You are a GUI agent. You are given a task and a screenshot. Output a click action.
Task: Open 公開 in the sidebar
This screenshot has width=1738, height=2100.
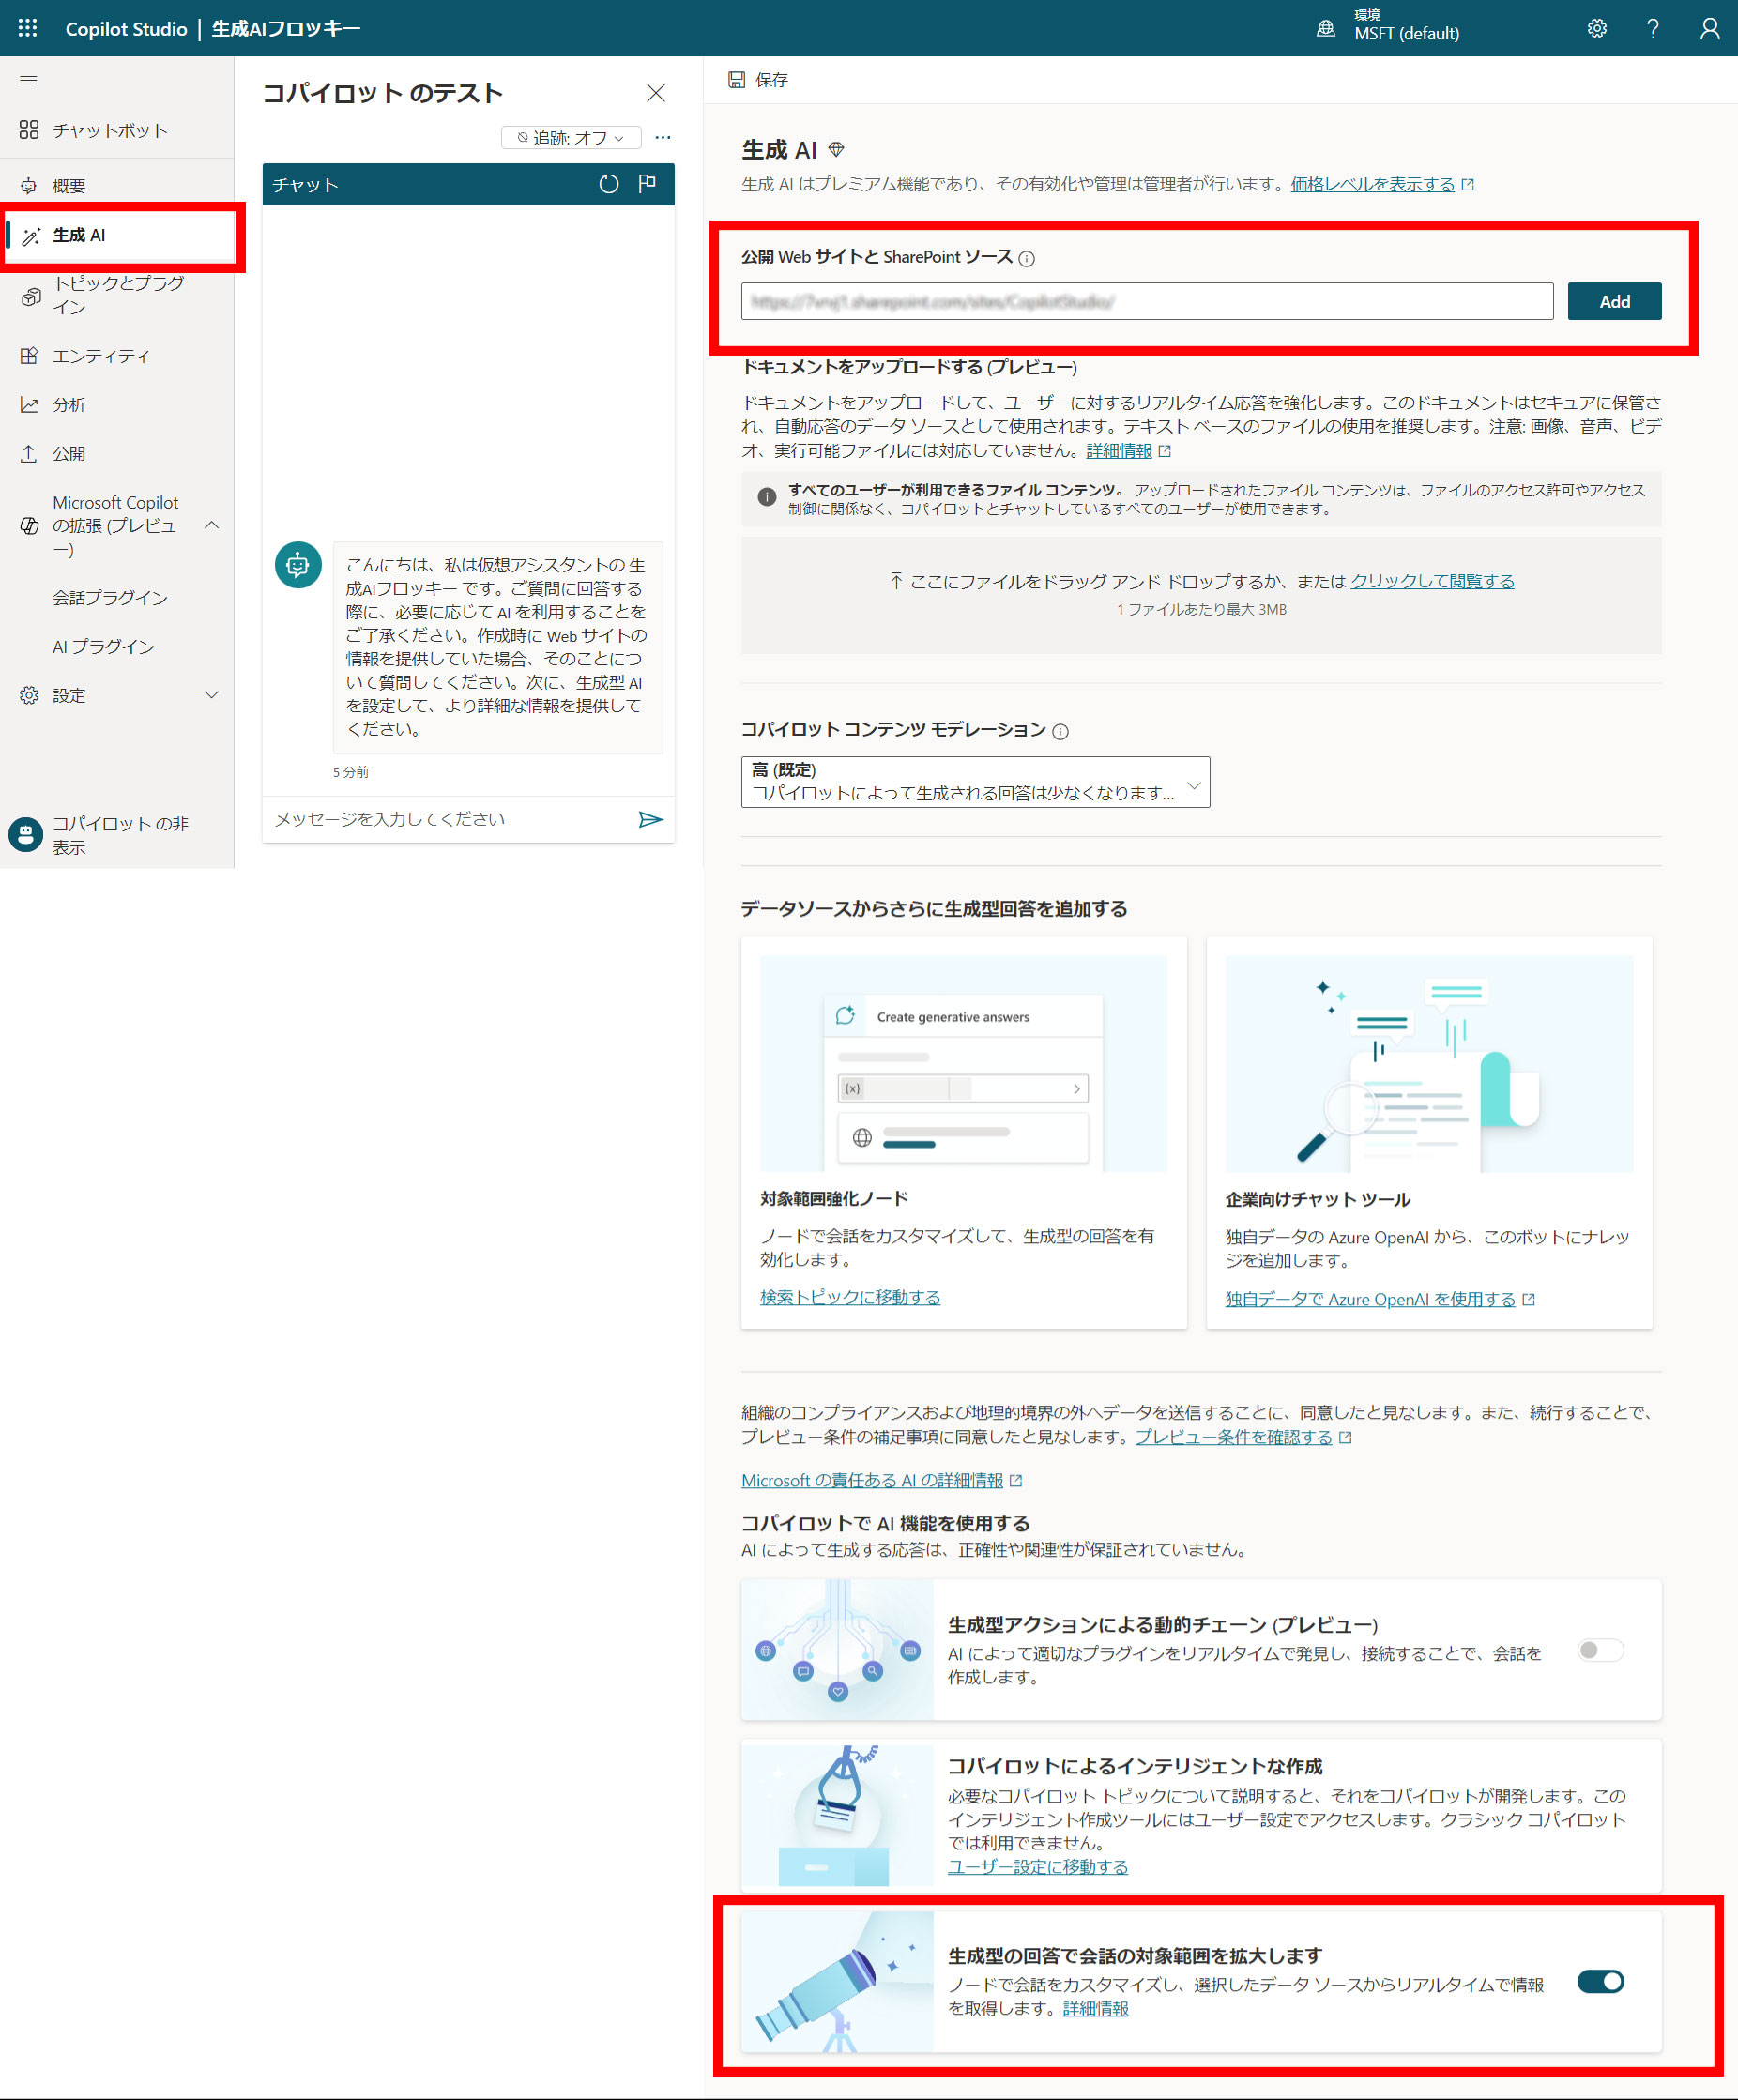117,454
